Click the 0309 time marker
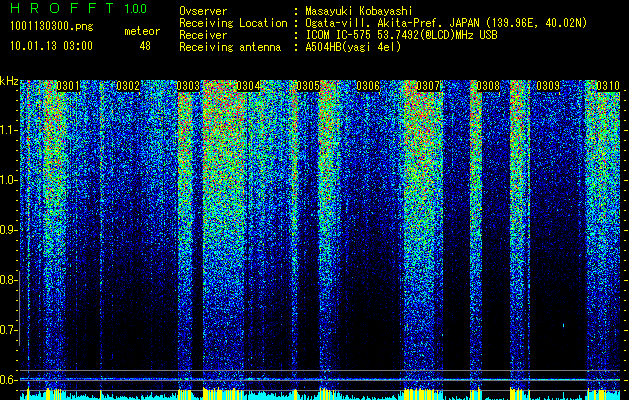Viewport: 629px width, 400px height. [x=548, y=86]
